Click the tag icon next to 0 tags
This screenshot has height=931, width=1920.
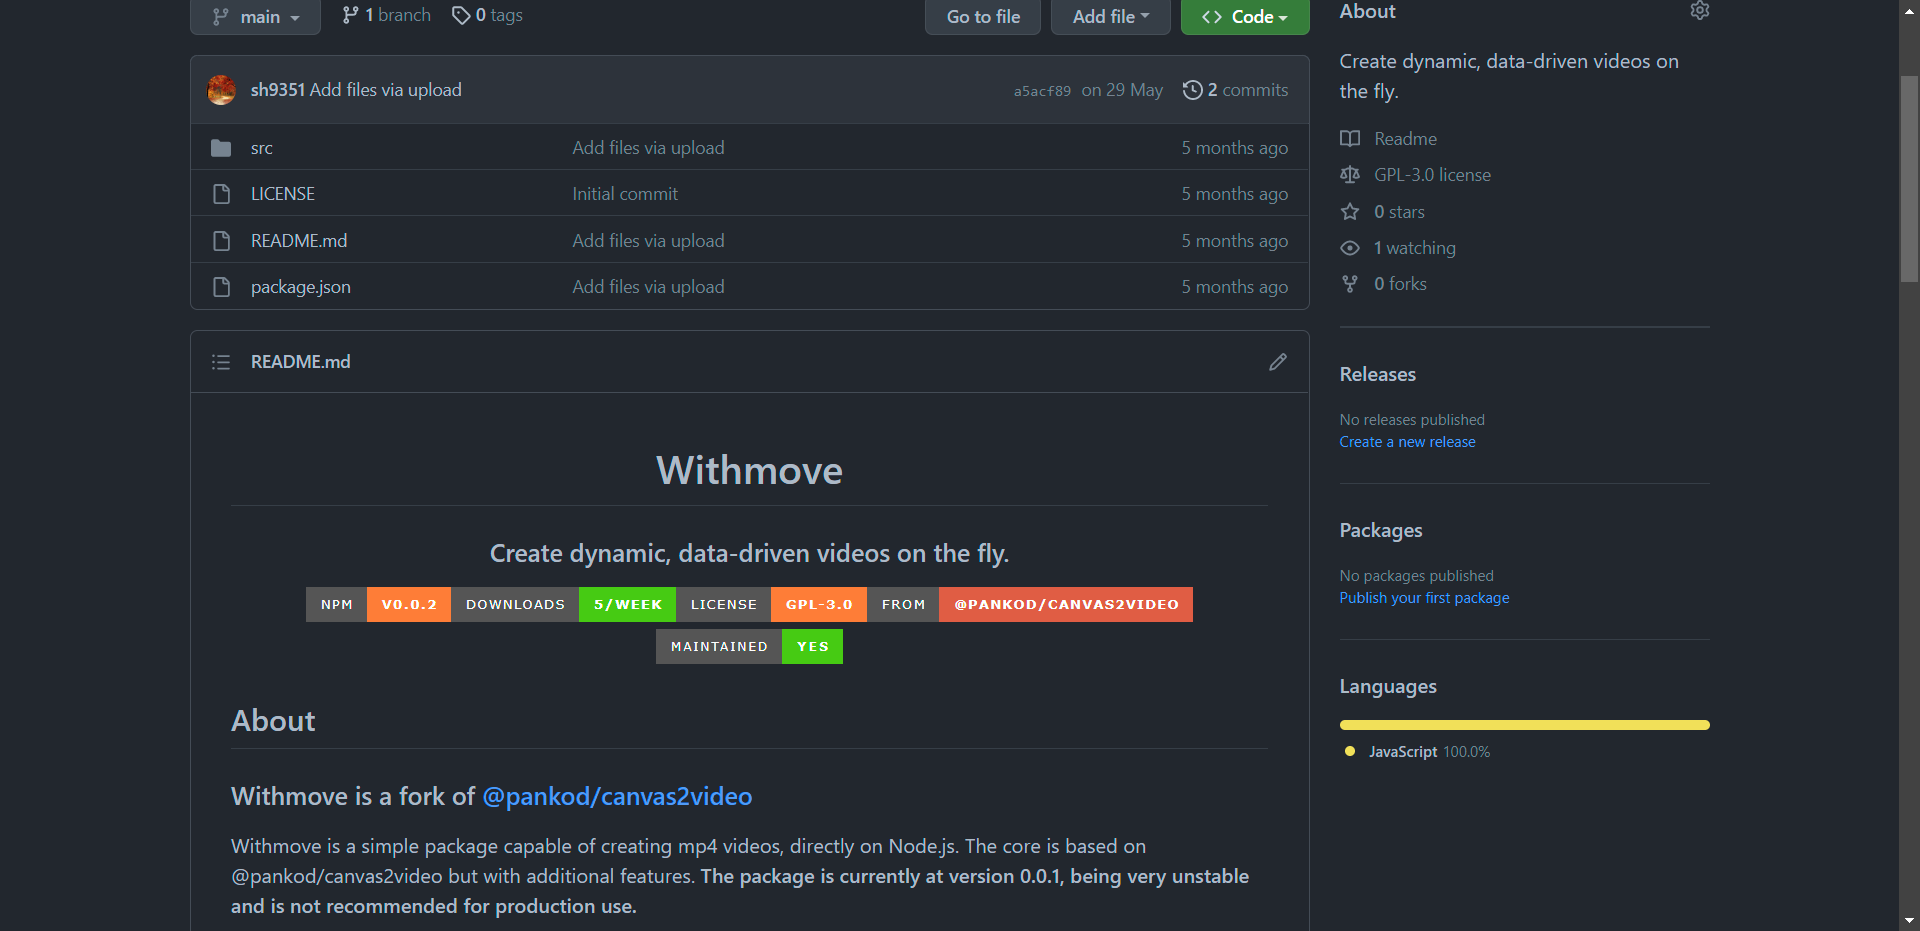coord(461,15)
